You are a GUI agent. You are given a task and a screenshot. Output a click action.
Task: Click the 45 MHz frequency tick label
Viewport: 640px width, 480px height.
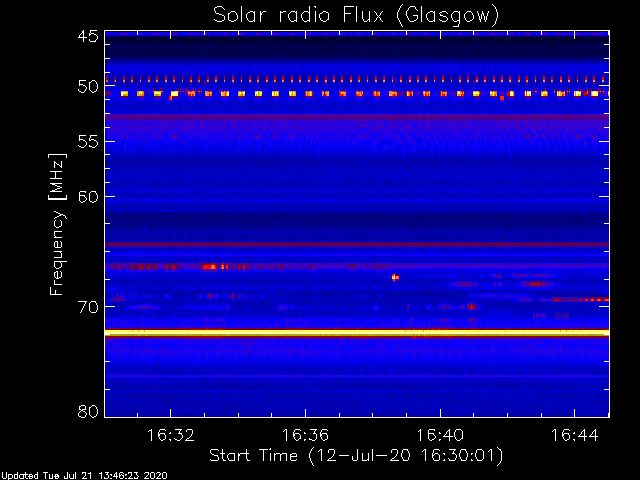point(88,36)
